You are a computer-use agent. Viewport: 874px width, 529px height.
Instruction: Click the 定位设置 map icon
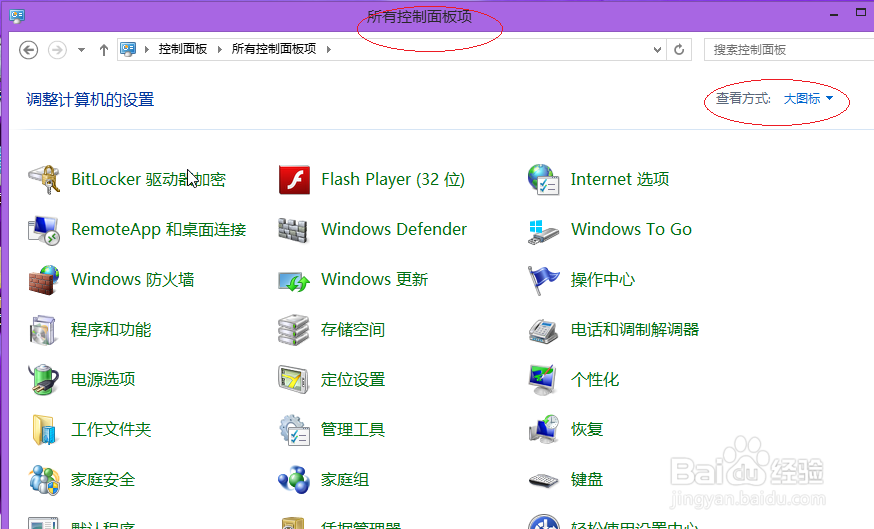(x=293, y=380)
